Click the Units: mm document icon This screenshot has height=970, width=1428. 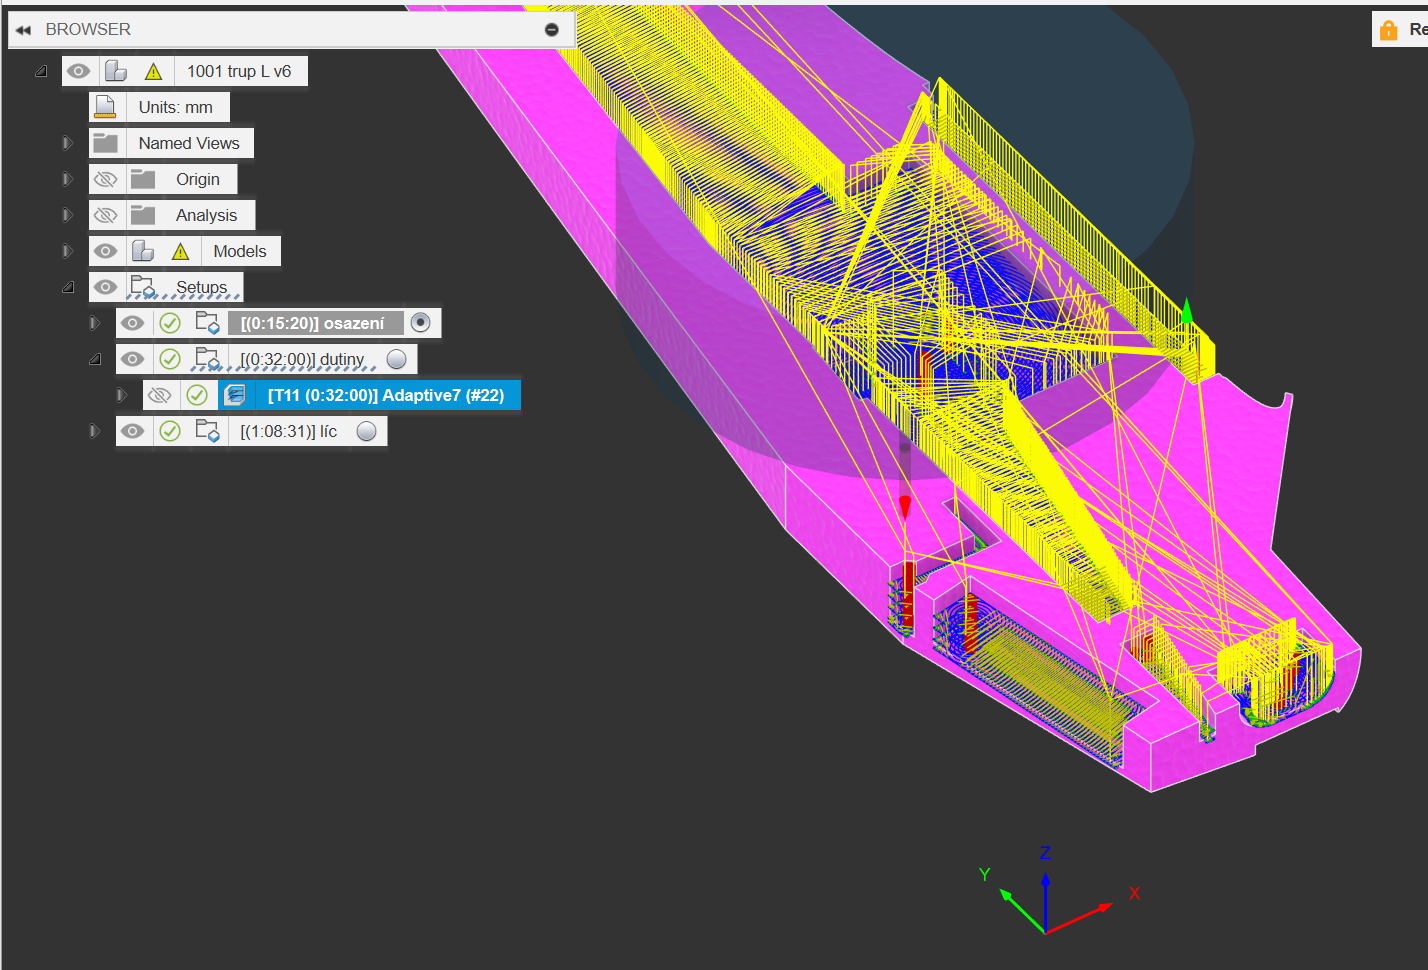click(105, 107)
